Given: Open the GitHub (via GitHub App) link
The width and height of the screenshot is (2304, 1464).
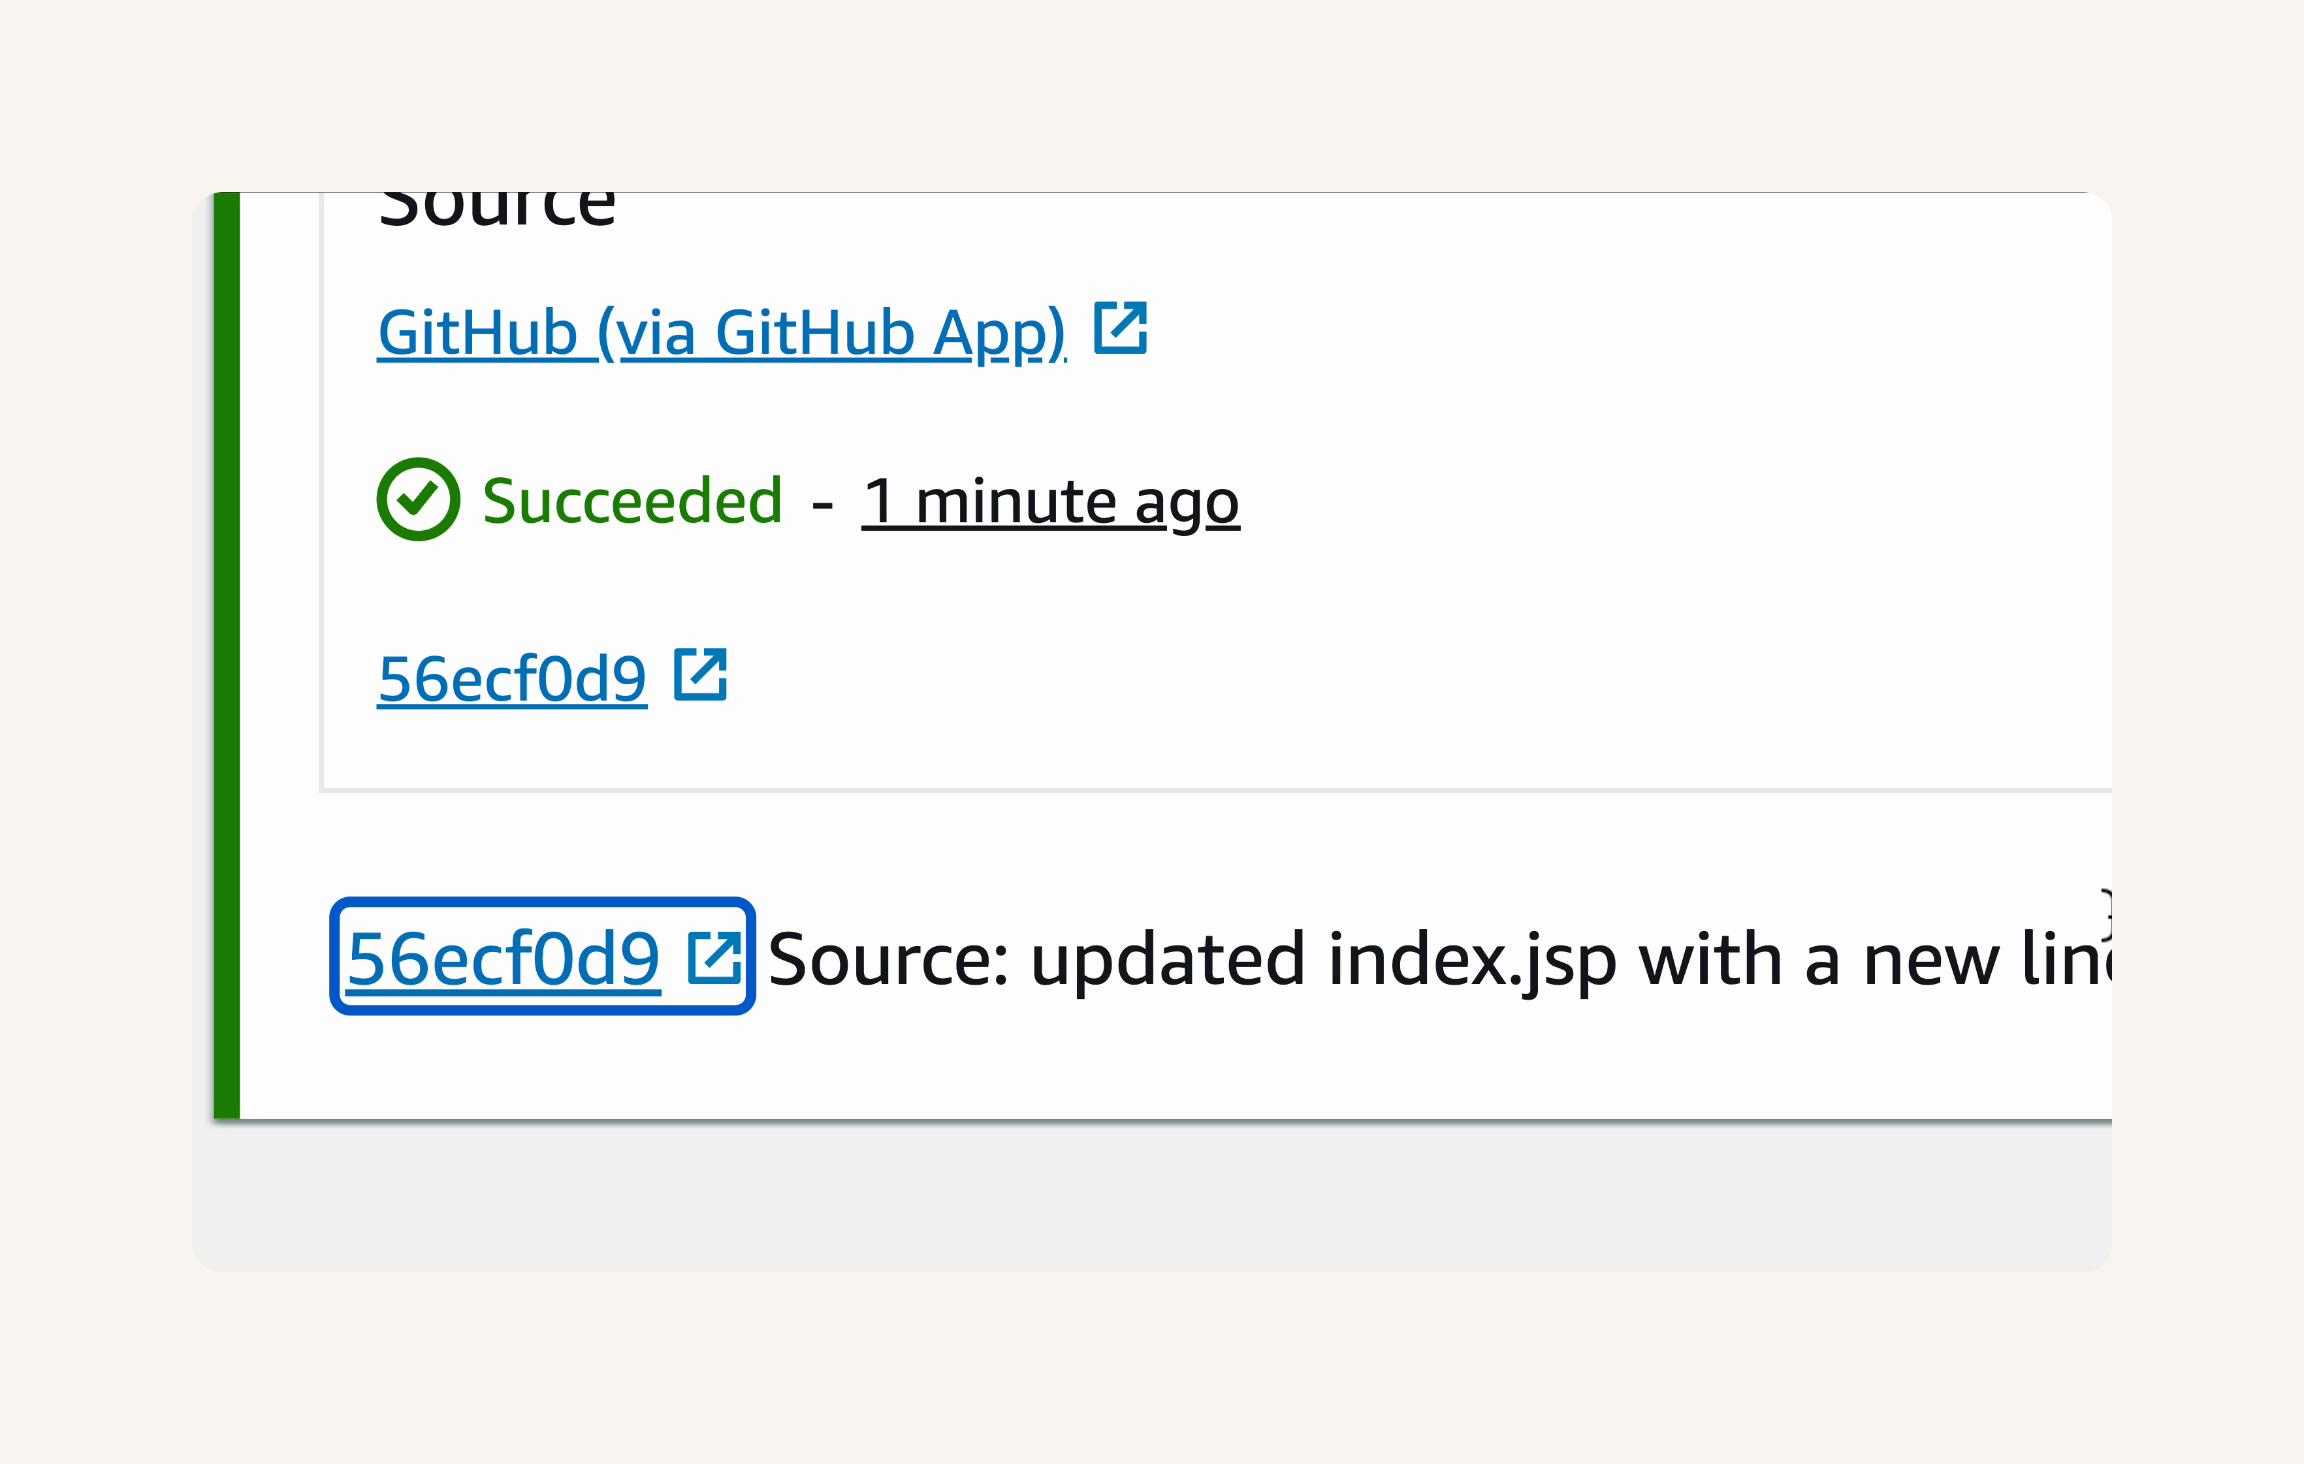Looking at the screenshot, I should (x=721, y=332).
